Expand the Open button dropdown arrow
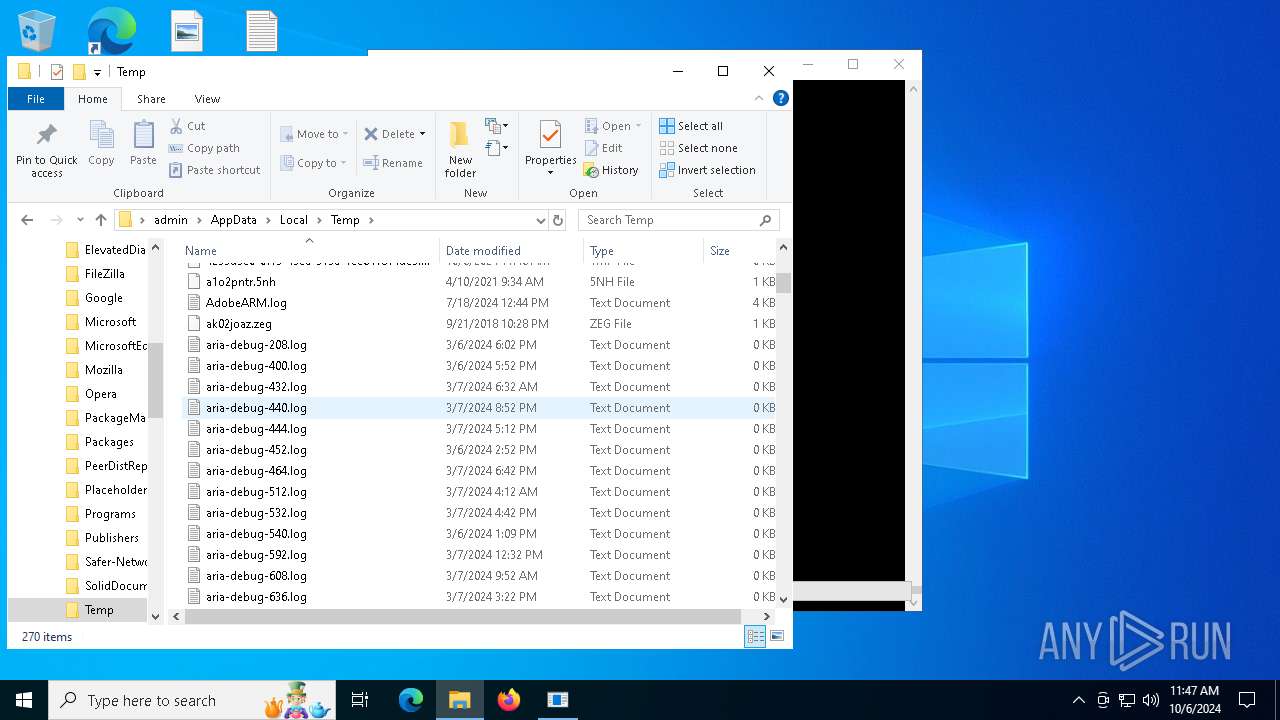 pyautogui.click(x=638, y=126)
